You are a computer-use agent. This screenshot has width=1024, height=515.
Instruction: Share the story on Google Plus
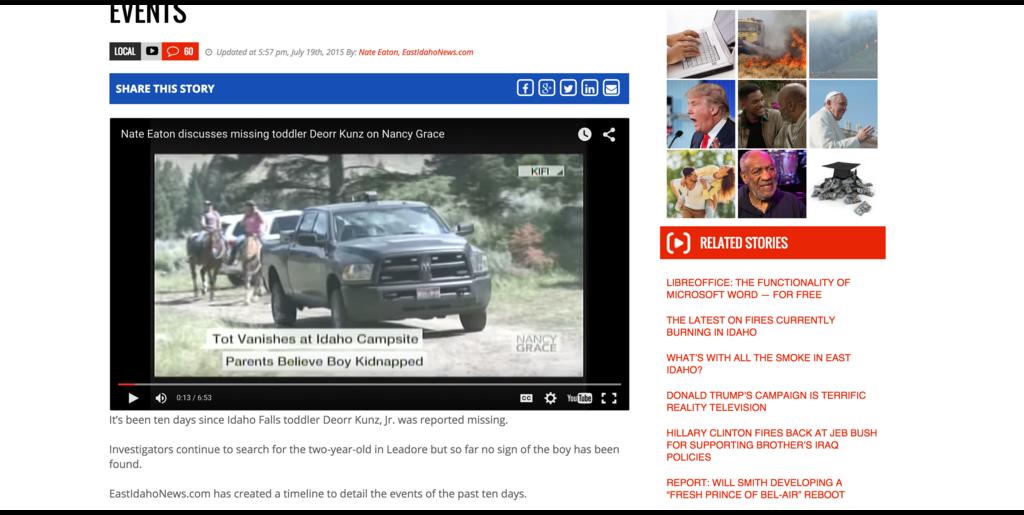coord(546,88)
